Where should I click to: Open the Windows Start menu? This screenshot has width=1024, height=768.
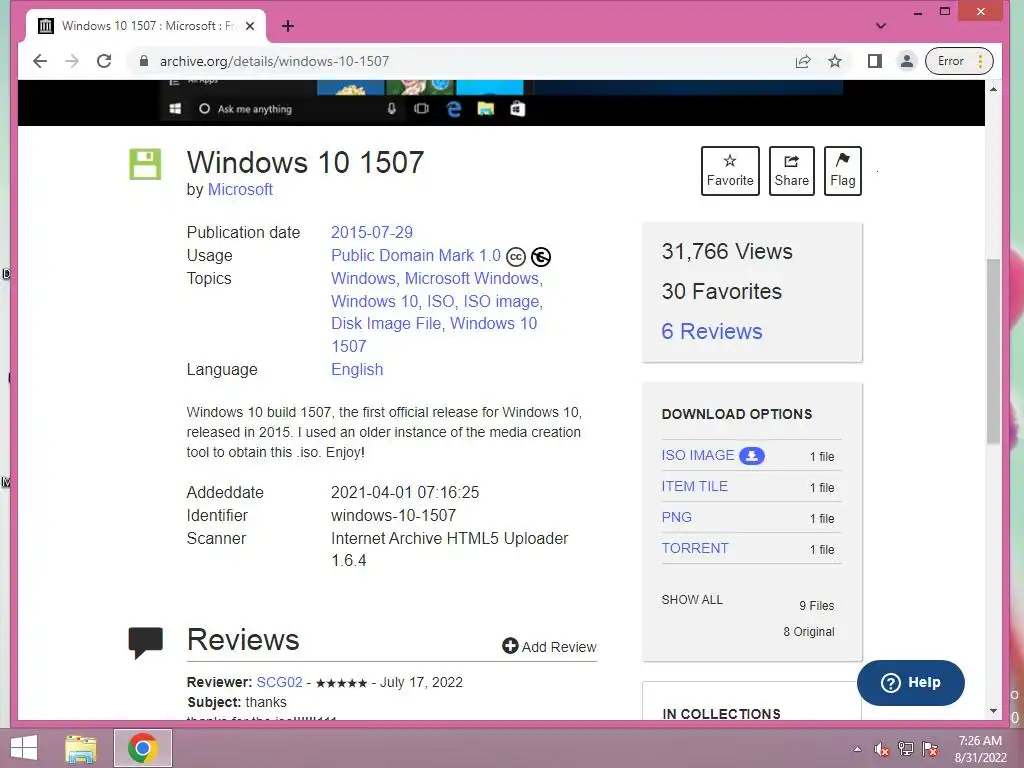[x=24, y=748]
